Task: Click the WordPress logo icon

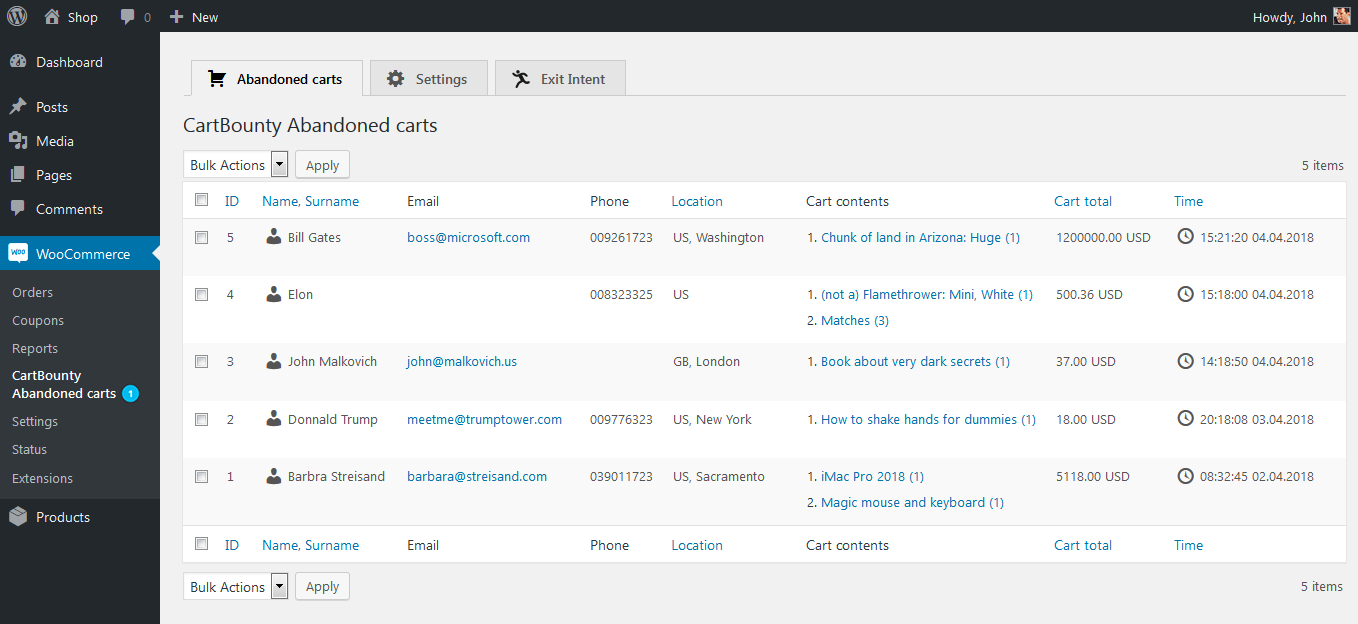Action: (17, 16)
